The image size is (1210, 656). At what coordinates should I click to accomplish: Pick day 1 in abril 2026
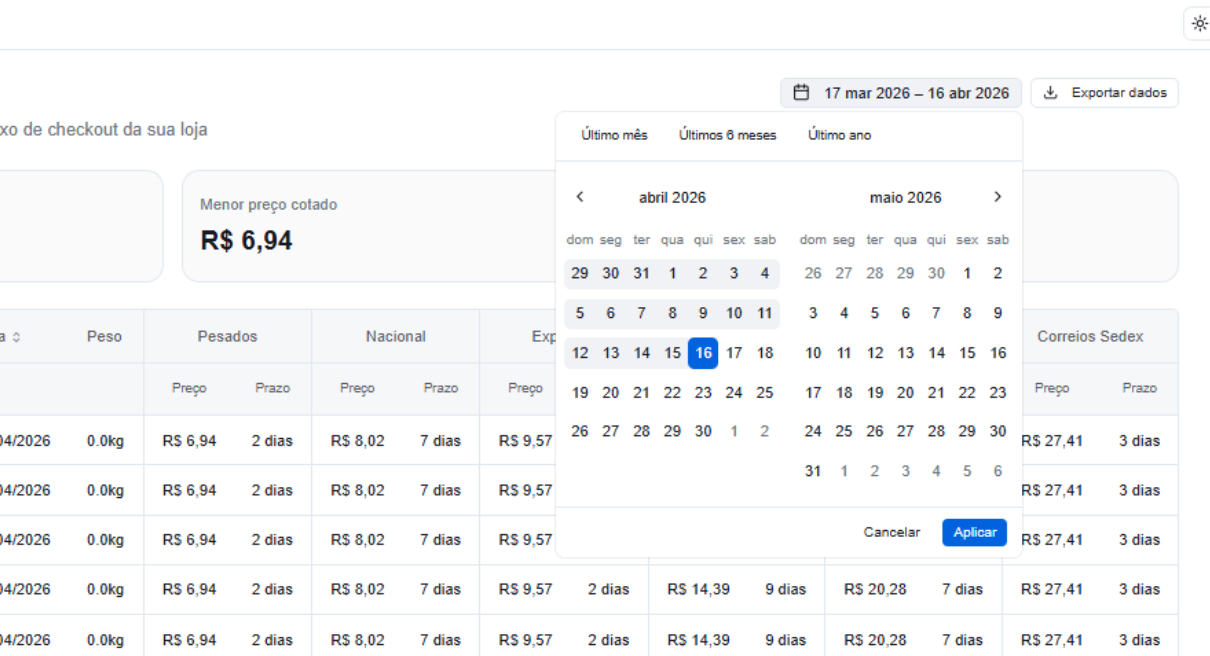click(x=672, y=273)
